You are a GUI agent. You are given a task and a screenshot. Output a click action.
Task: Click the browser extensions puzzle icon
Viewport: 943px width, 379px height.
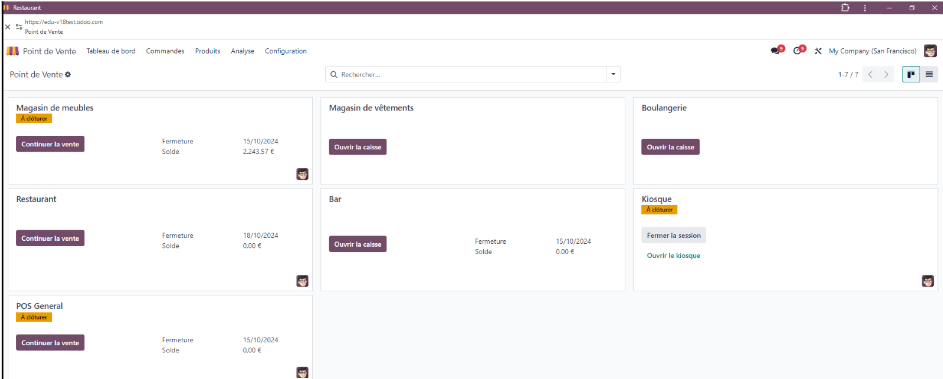click(x=845, y=8)
